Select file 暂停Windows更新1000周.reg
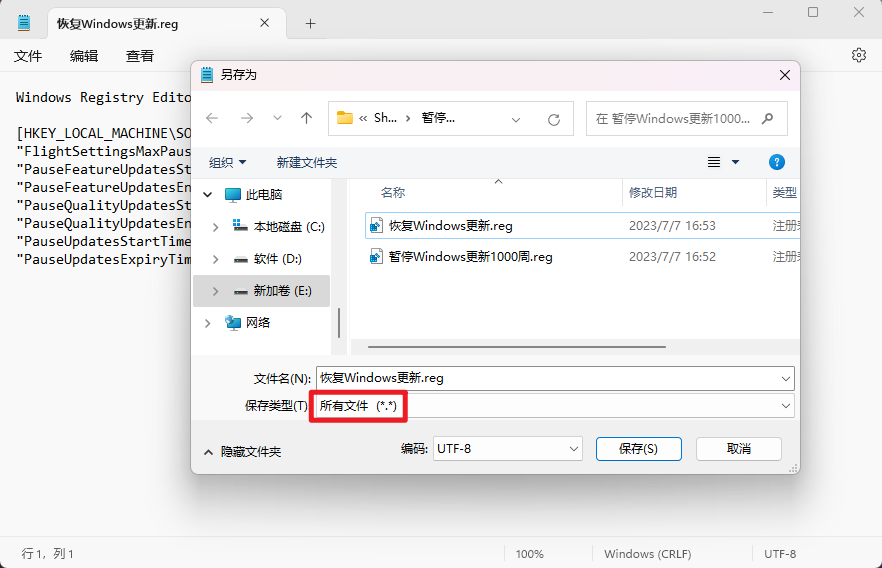Screen dimensions: 882x568 coord(470,257)
